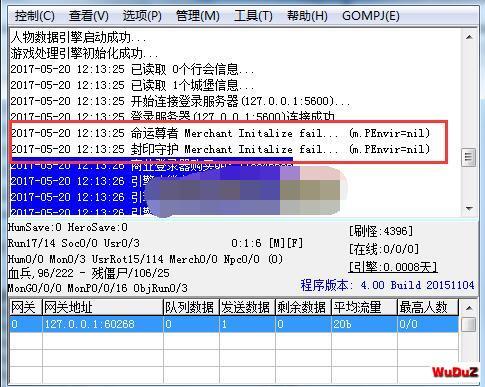Open the 选项(P) menu
The height and width of the screenshot is (387, 485).
point(142,16)
